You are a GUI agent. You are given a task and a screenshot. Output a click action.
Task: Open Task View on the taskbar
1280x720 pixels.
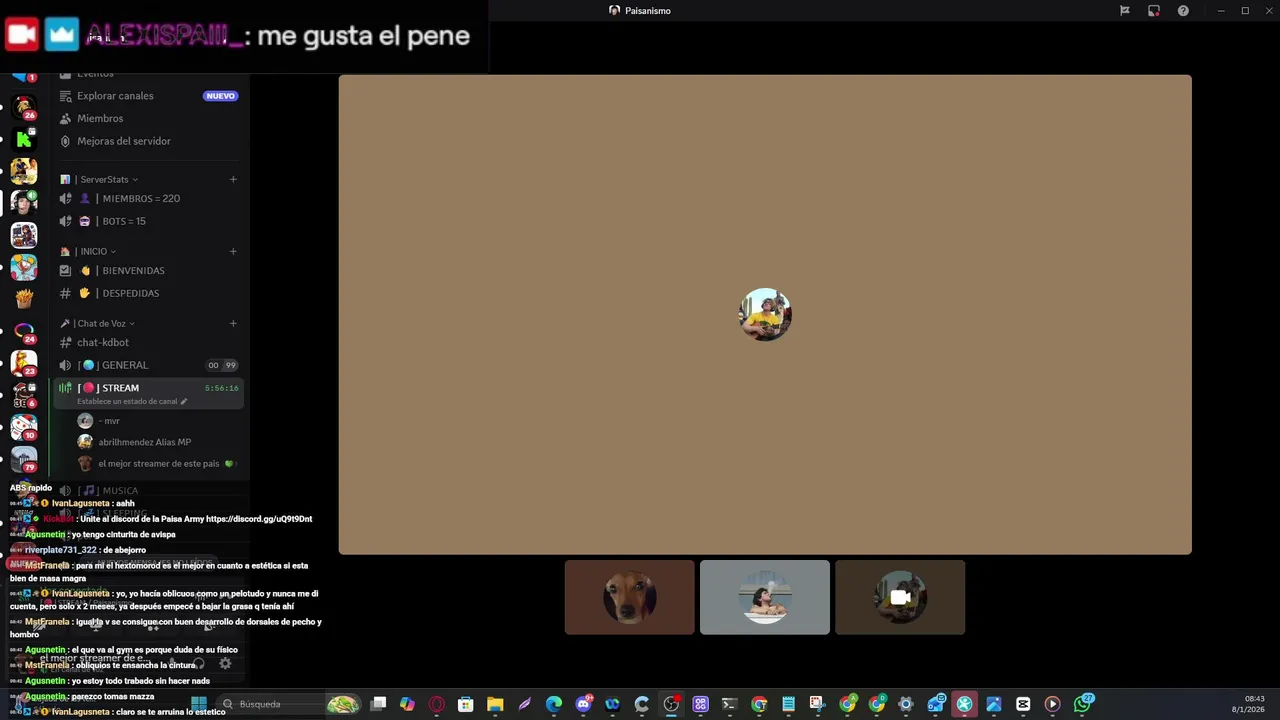pyautogui.click(x=378, y=704)
